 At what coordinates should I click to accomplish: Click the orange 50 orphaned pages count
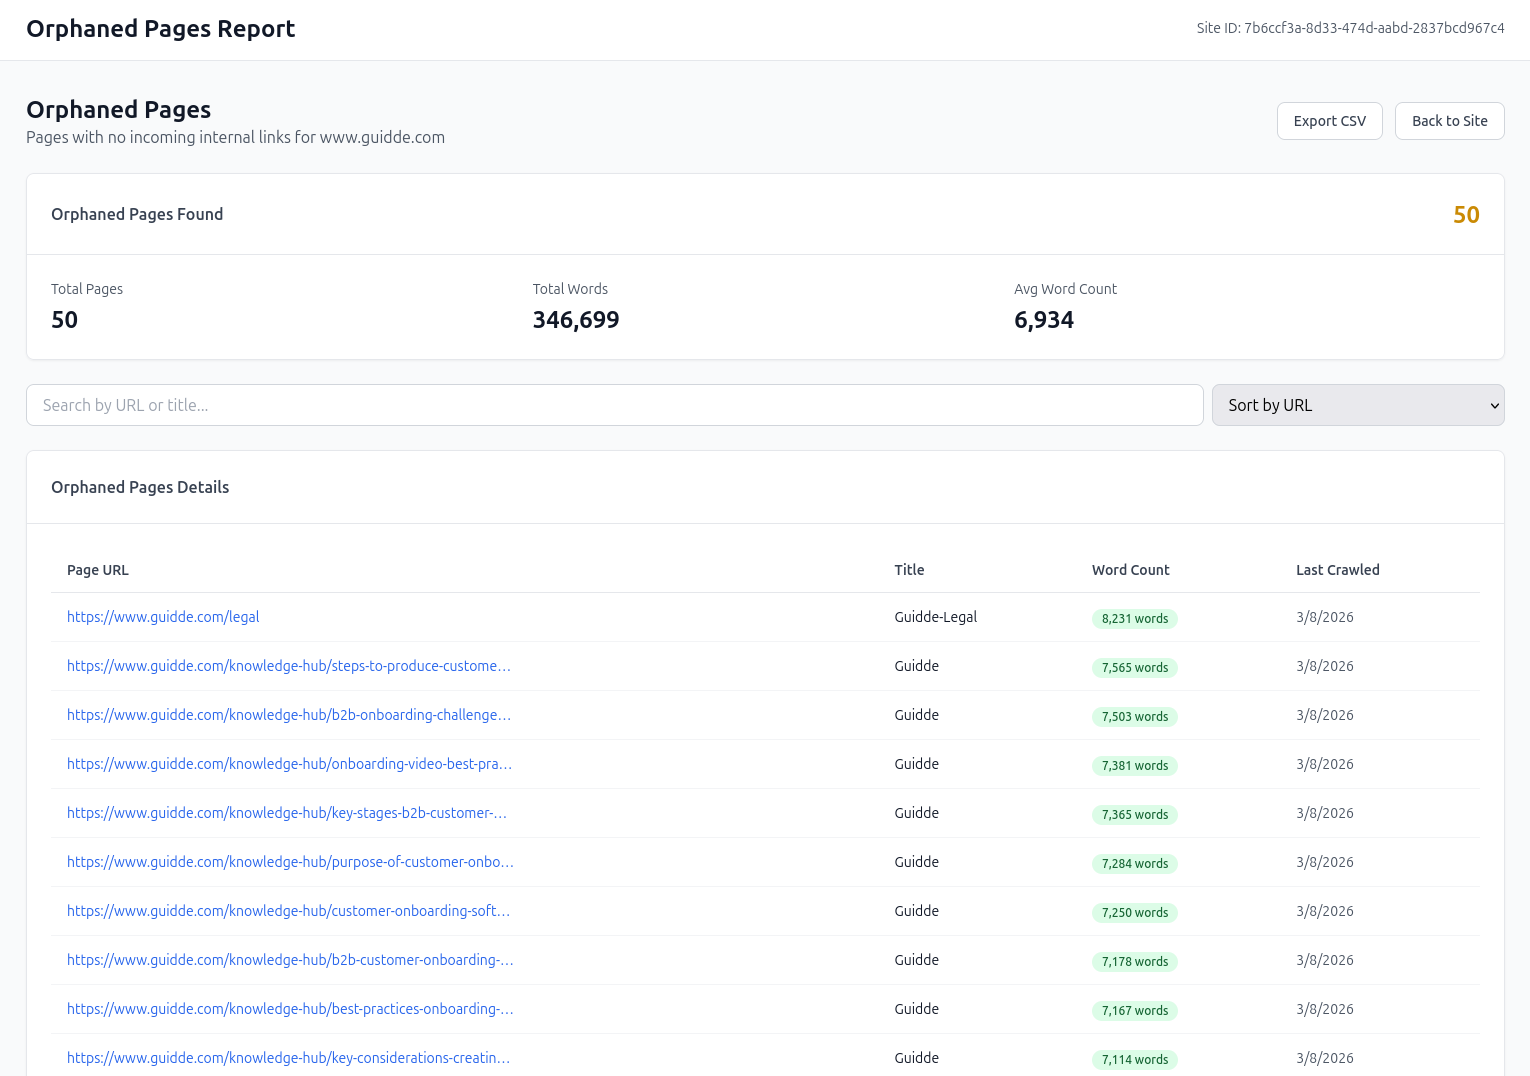1466,215
